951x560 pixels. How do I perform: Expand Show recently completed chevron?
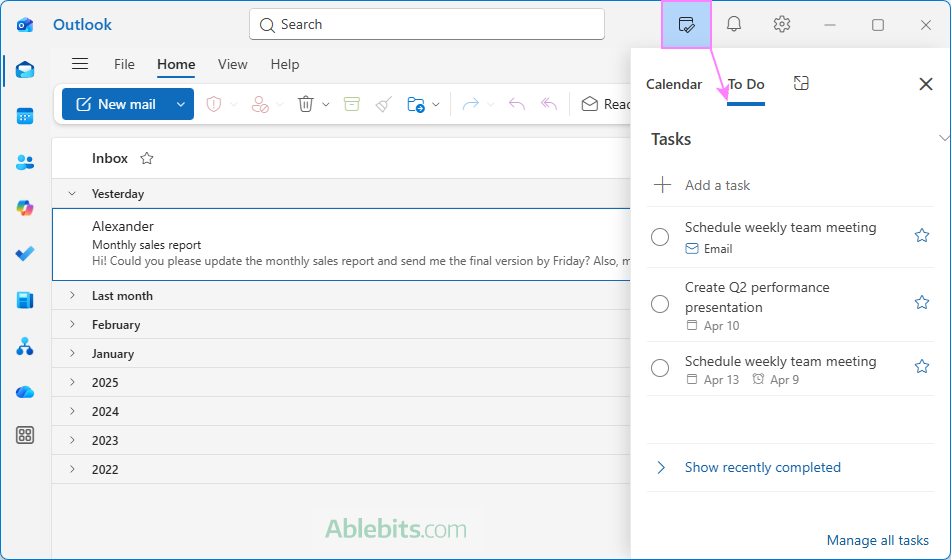tap(661, 467)
